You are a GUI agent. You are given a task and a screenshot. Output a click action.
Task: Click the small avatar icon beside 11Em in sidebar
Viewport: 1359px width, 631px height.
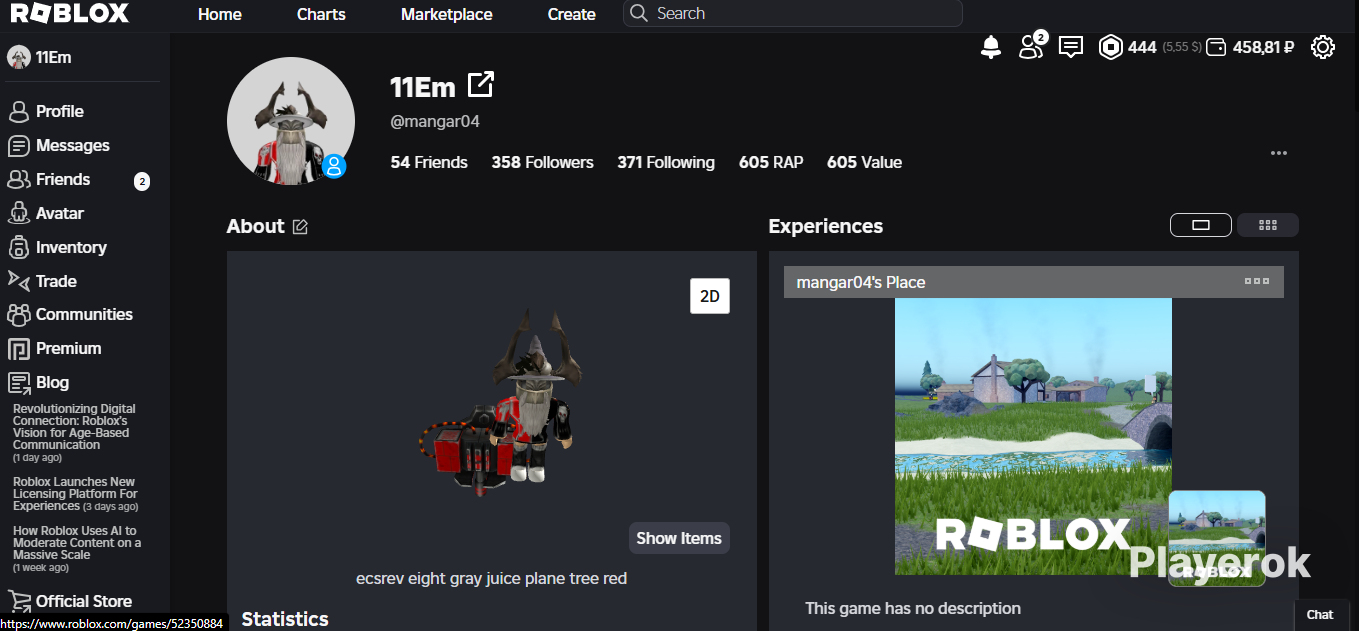[19, 57]
